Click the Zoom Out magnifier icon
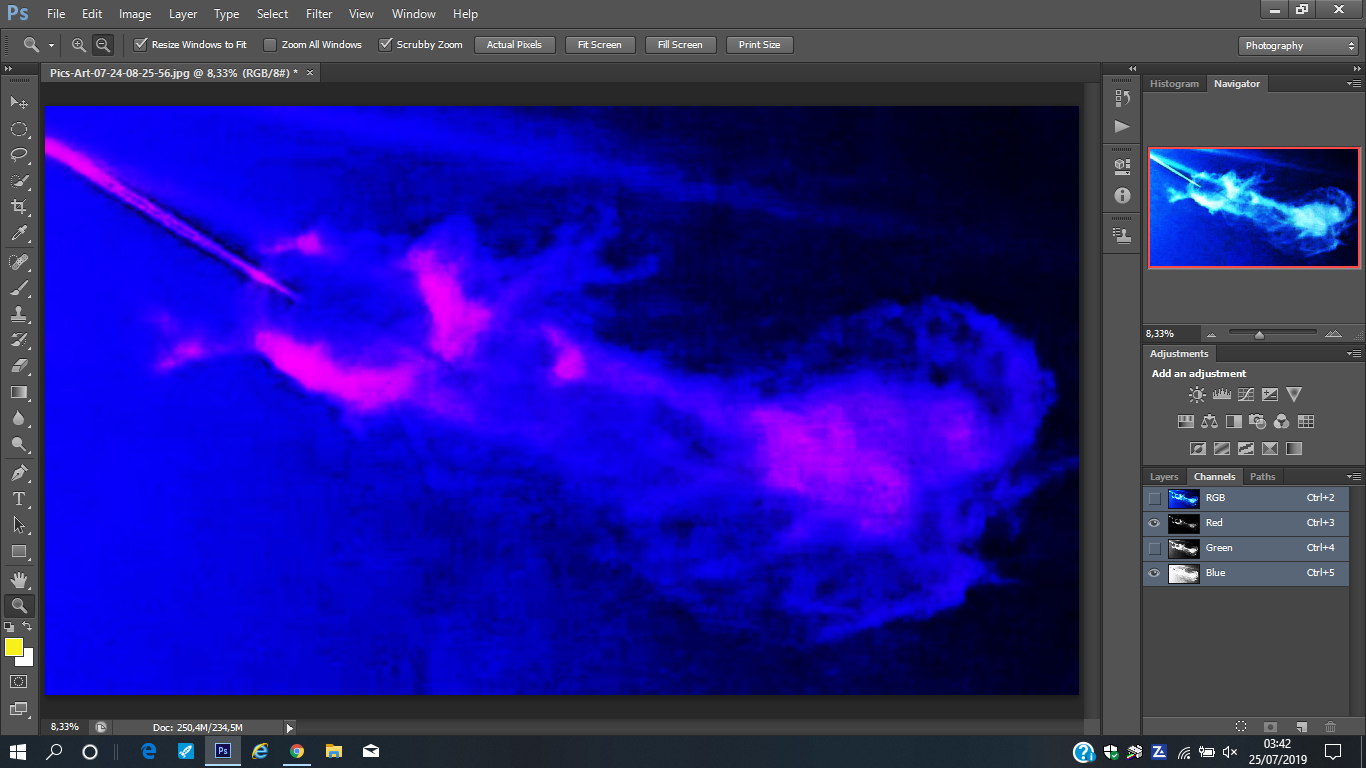The width and height of the screenshot is (1366, 768). tap(103, 45)
